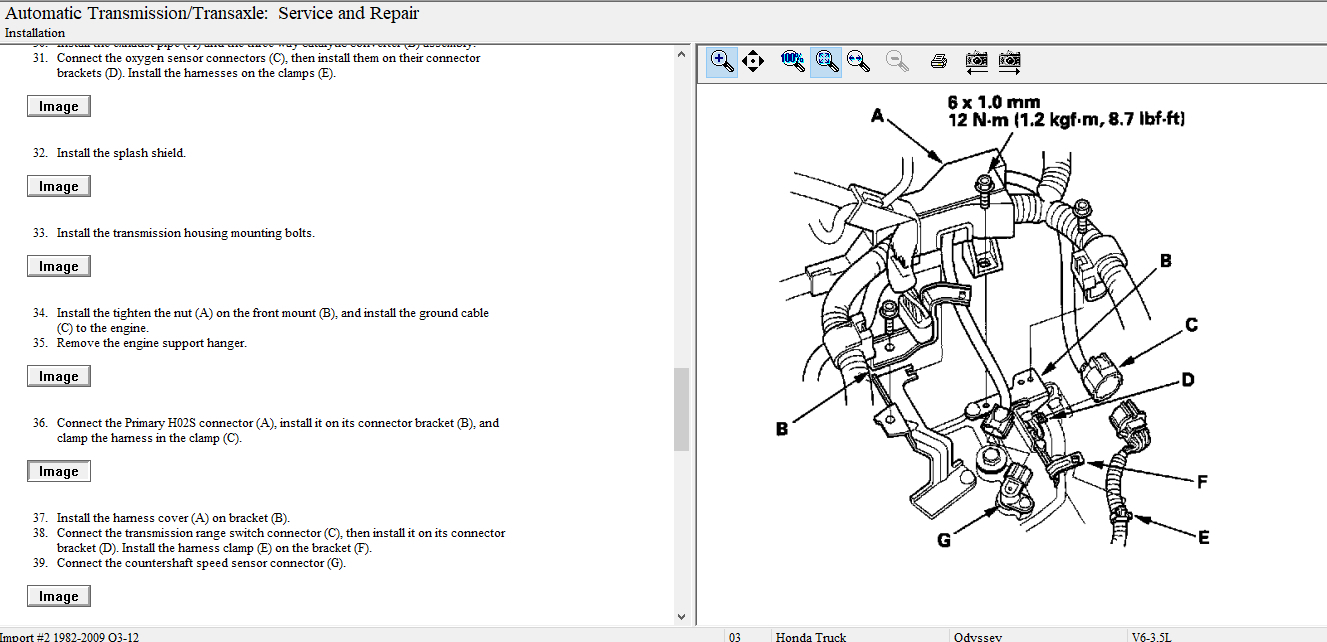Image resolution: width=1327 pixels, height=642 pixels.
Task: Click 'Odyssey' in status bar
Action: [x=977, y=636]
